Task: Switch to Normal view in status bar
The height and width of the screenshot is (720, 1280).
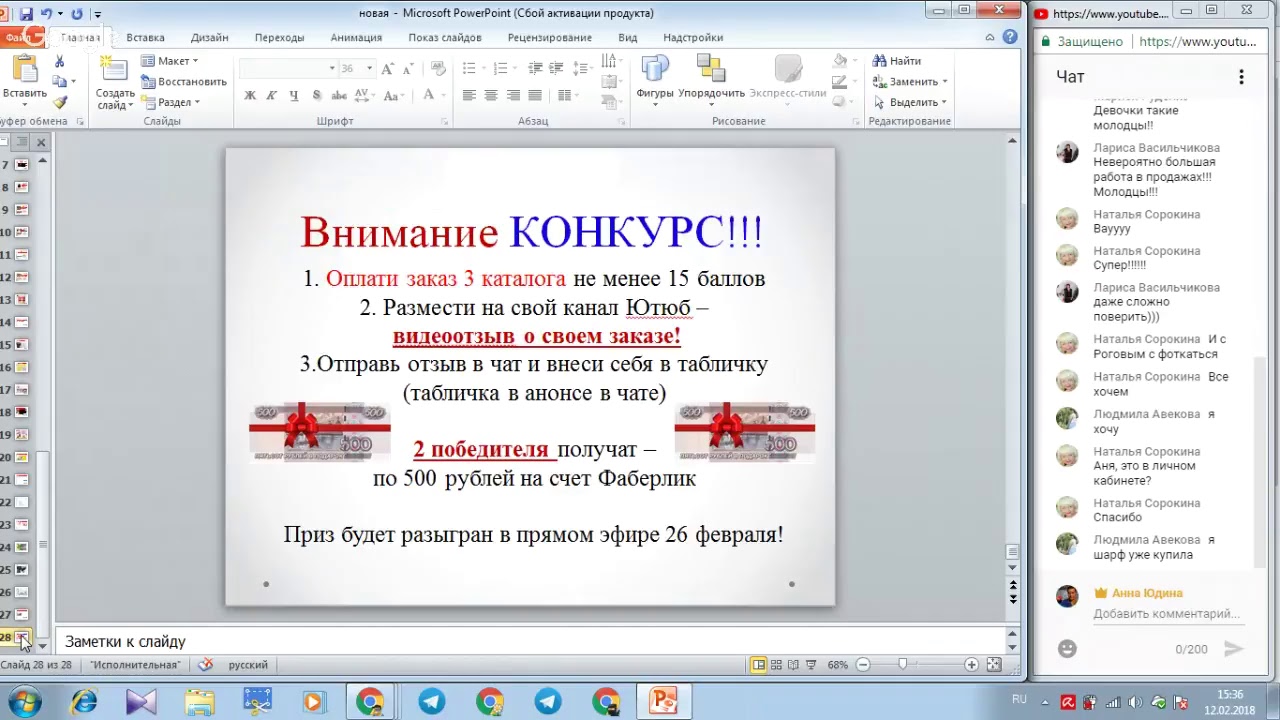Action: pyautogui.click(x=759, y=665)
